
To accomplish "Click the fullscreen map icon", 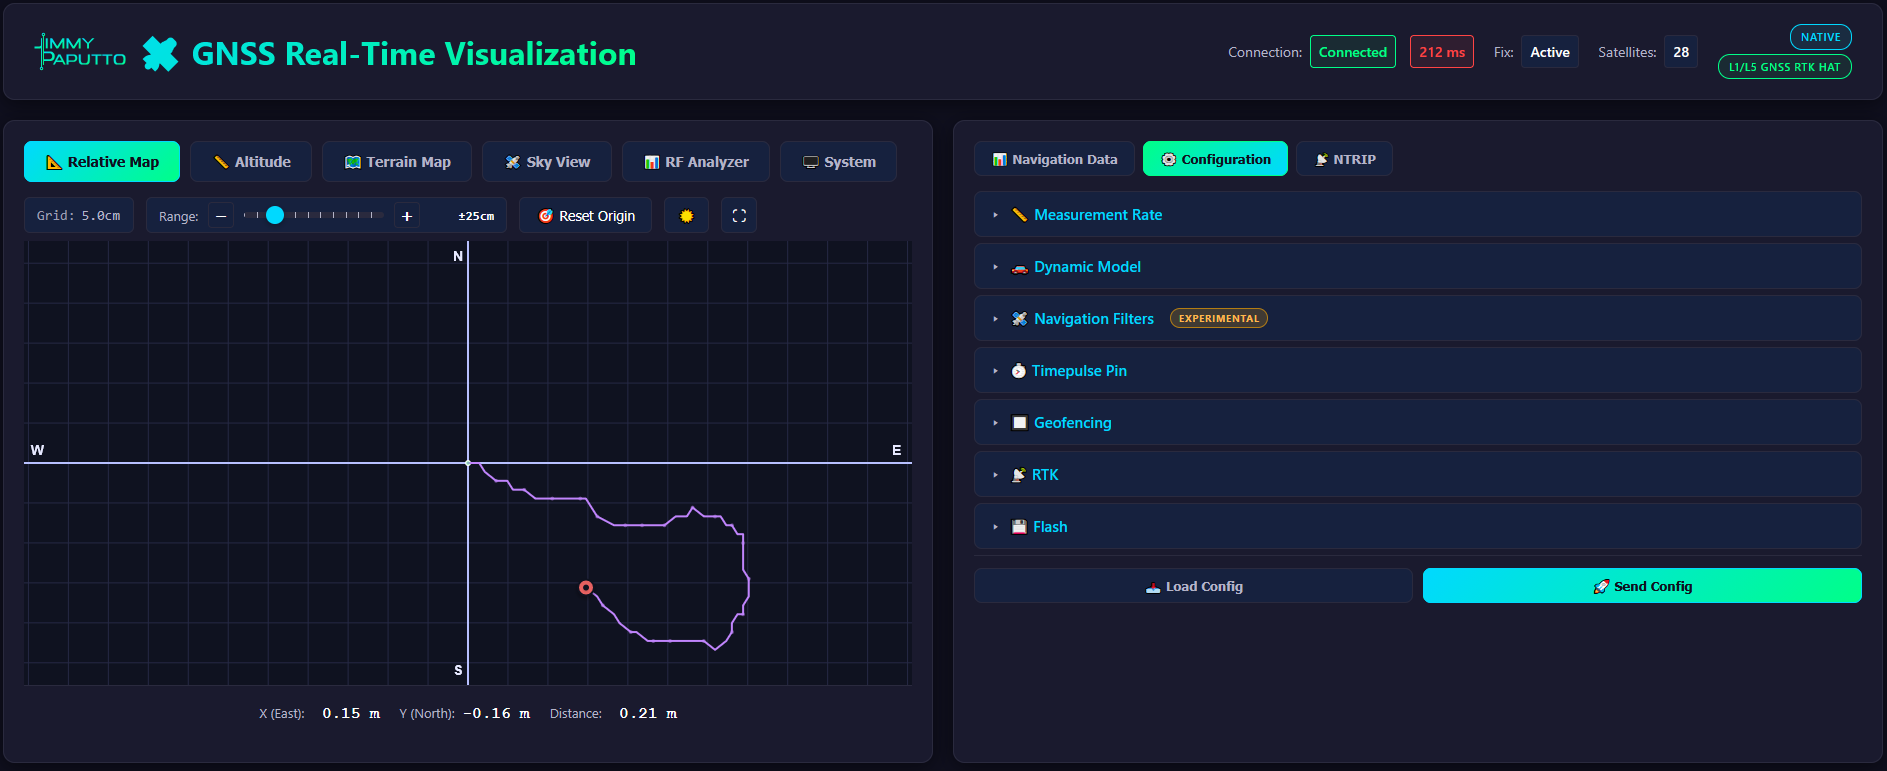I will point(739,216).
